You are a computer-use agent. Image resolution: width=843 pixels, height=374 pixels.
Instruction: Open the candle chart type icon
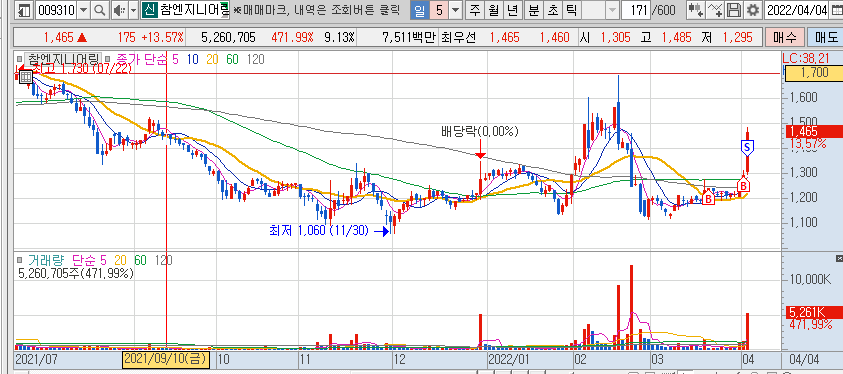(696, 10)
